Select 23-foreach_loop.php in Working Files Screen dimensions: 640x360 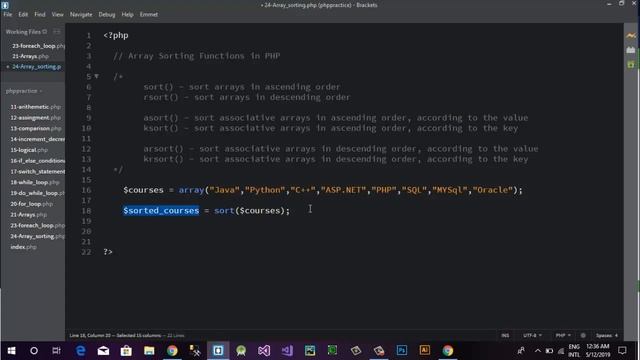tap(38, 46)
